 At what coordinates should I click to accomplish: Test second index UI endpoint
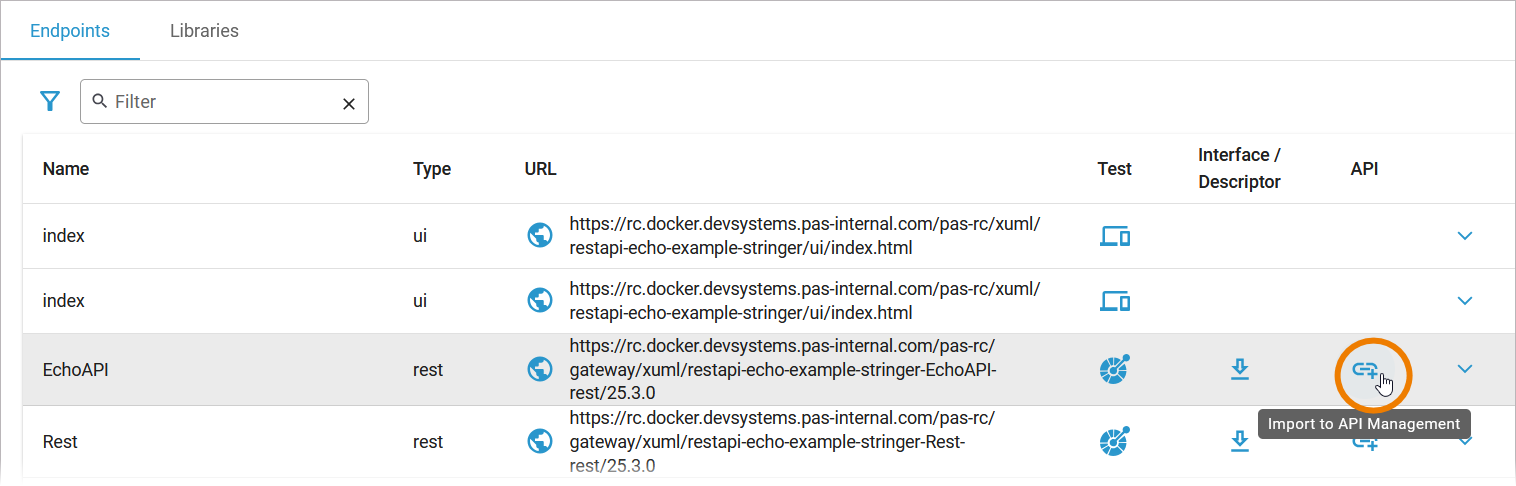pos(1115,300)
